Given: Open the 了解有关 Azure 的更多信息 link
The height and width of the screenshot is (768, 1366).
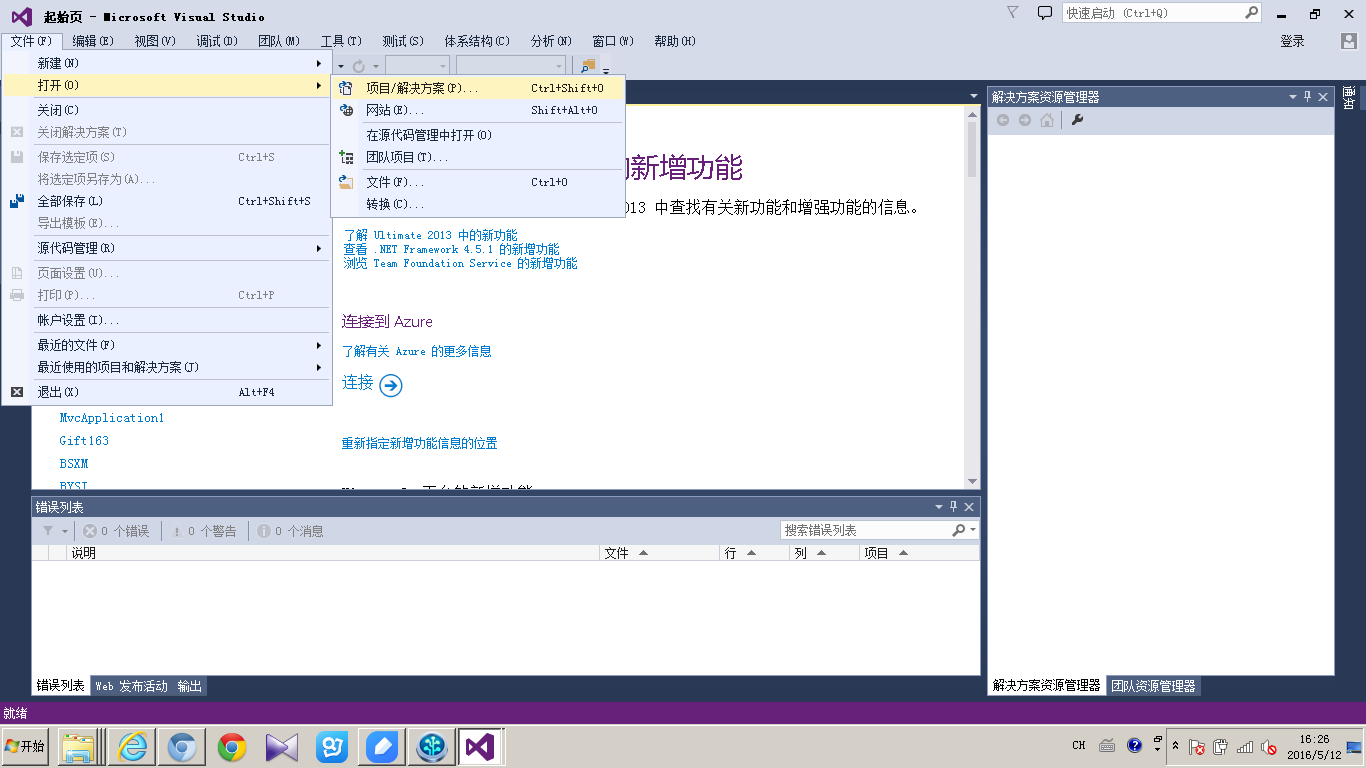Looking at the screenshot, I should pyautogui.click(x=416, y=352).
